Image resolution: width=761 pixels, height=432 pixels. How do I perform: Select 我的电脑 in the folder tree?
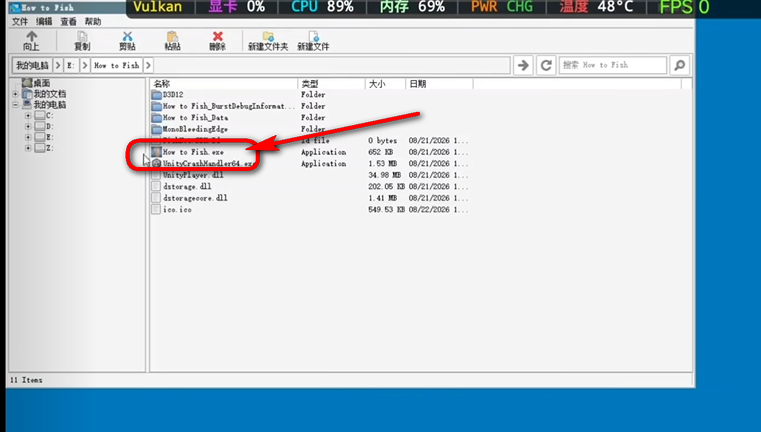tap(44, 105)
